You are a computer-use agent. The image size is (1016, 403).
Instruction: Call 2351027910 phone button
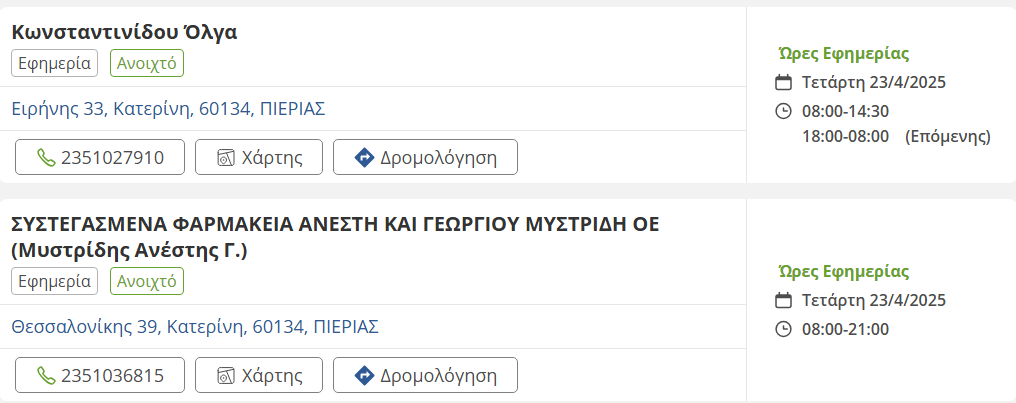pyautogui.click(x=100, y=158)
